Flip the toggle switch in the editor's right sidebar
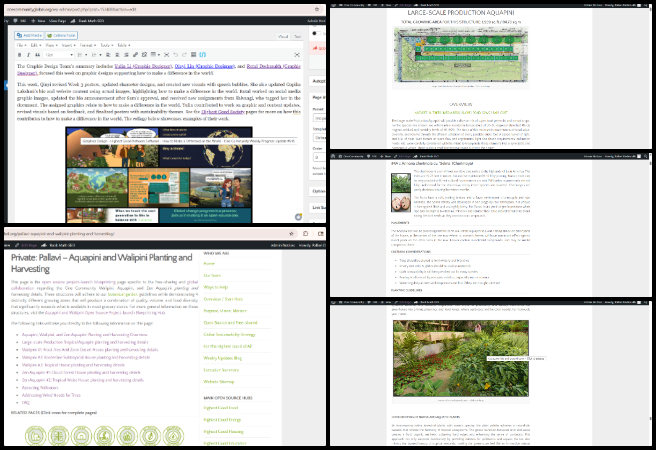This screenshot has width=656, height=450. tap(316, 33)
